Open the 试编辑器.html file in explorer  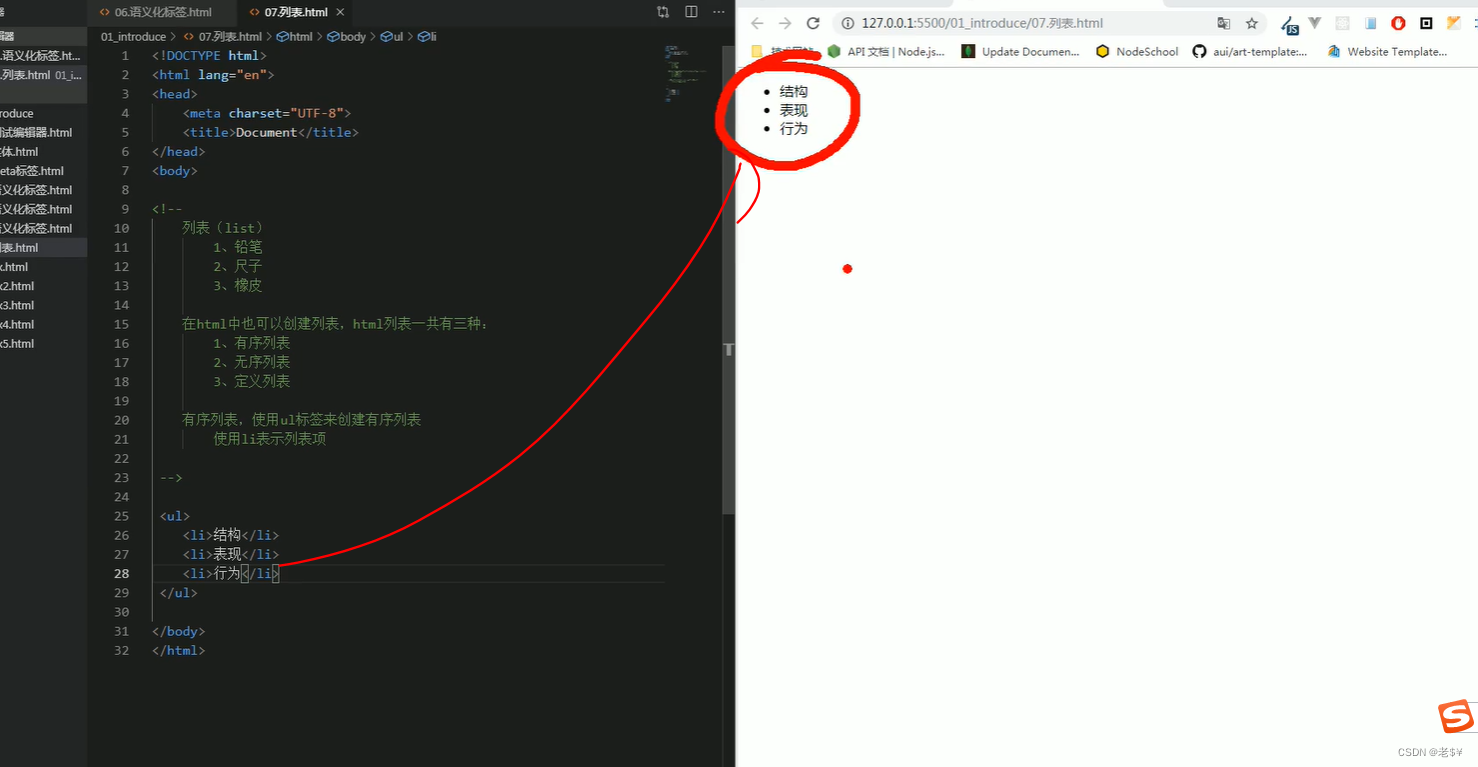coord(36,132)
